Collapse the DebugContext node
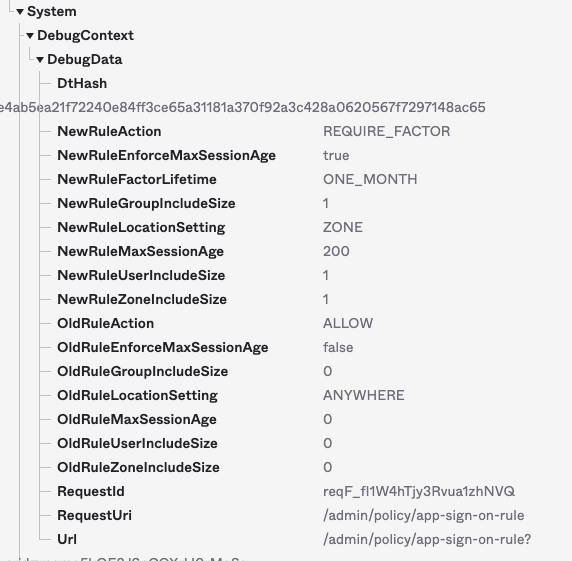572x561 pixels. (x=30, y=36)
